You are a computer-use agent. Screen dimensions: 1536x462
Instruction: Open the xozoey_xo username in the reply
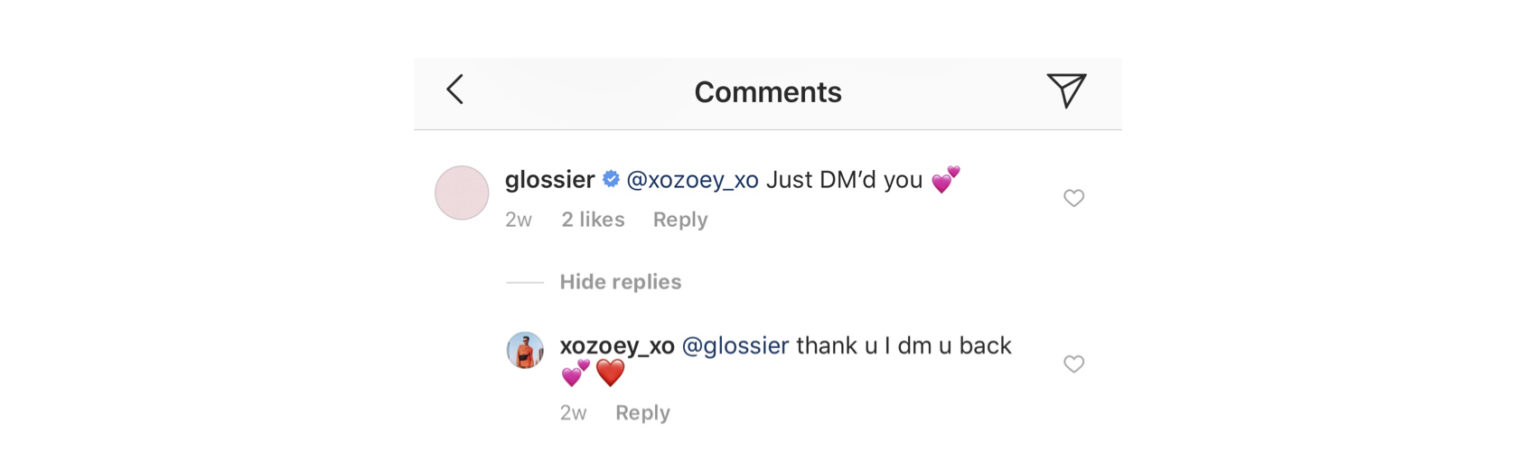[616, 346]
